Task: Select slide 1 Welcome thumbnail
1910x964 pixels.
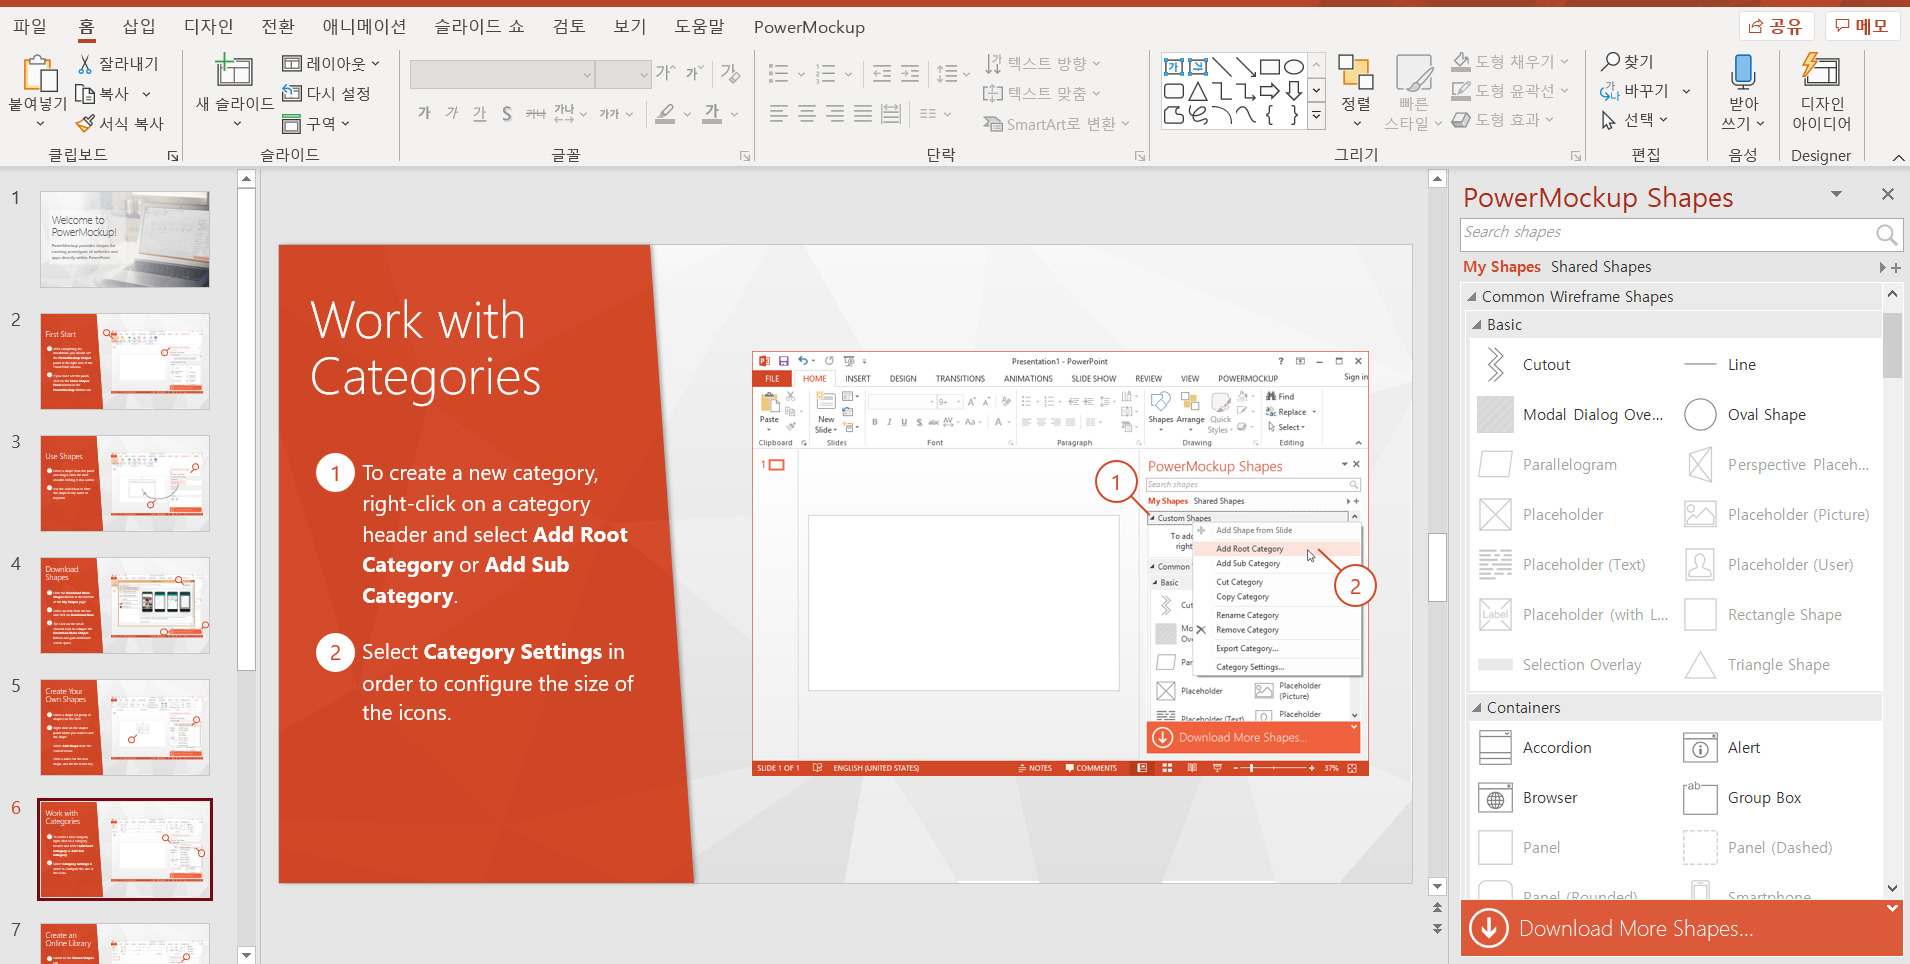Action: click(x=125, y=240)
